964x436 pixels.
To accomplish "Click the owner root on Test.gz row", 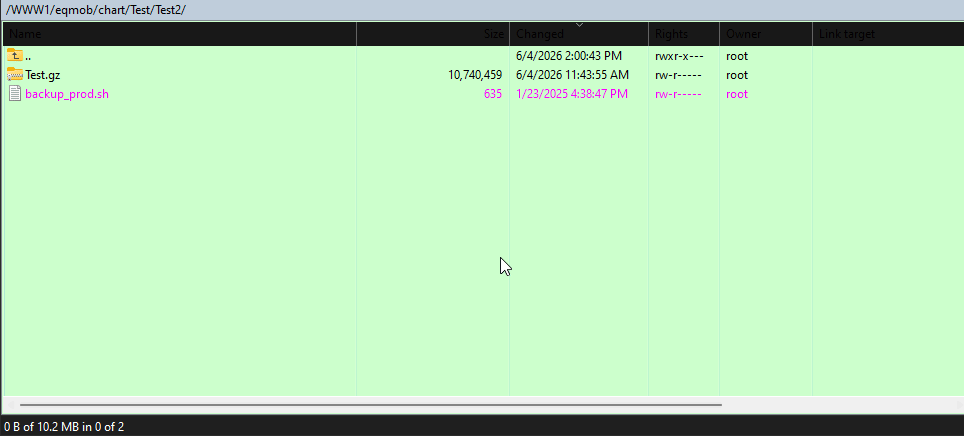I will click(x=737, y=75).
